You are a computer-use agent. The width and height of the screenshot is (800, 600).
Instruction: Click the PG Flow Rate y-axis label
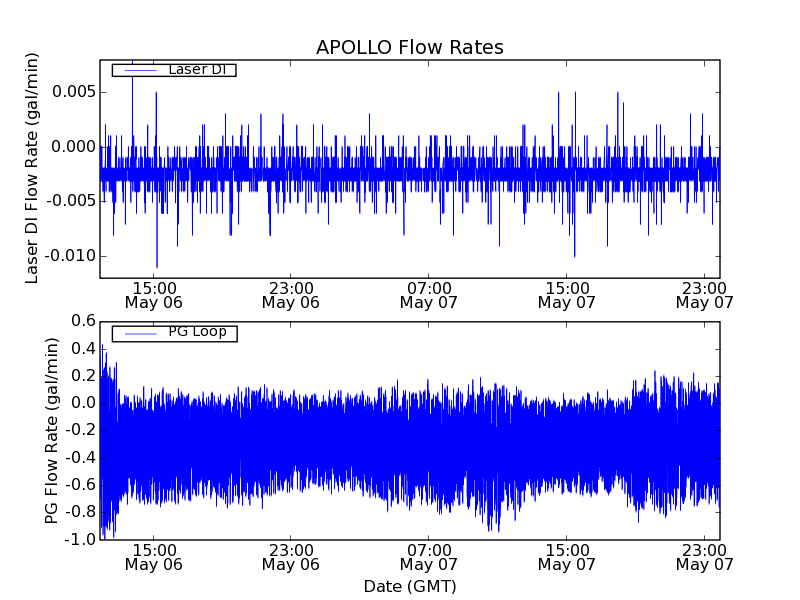coord(52,430)
